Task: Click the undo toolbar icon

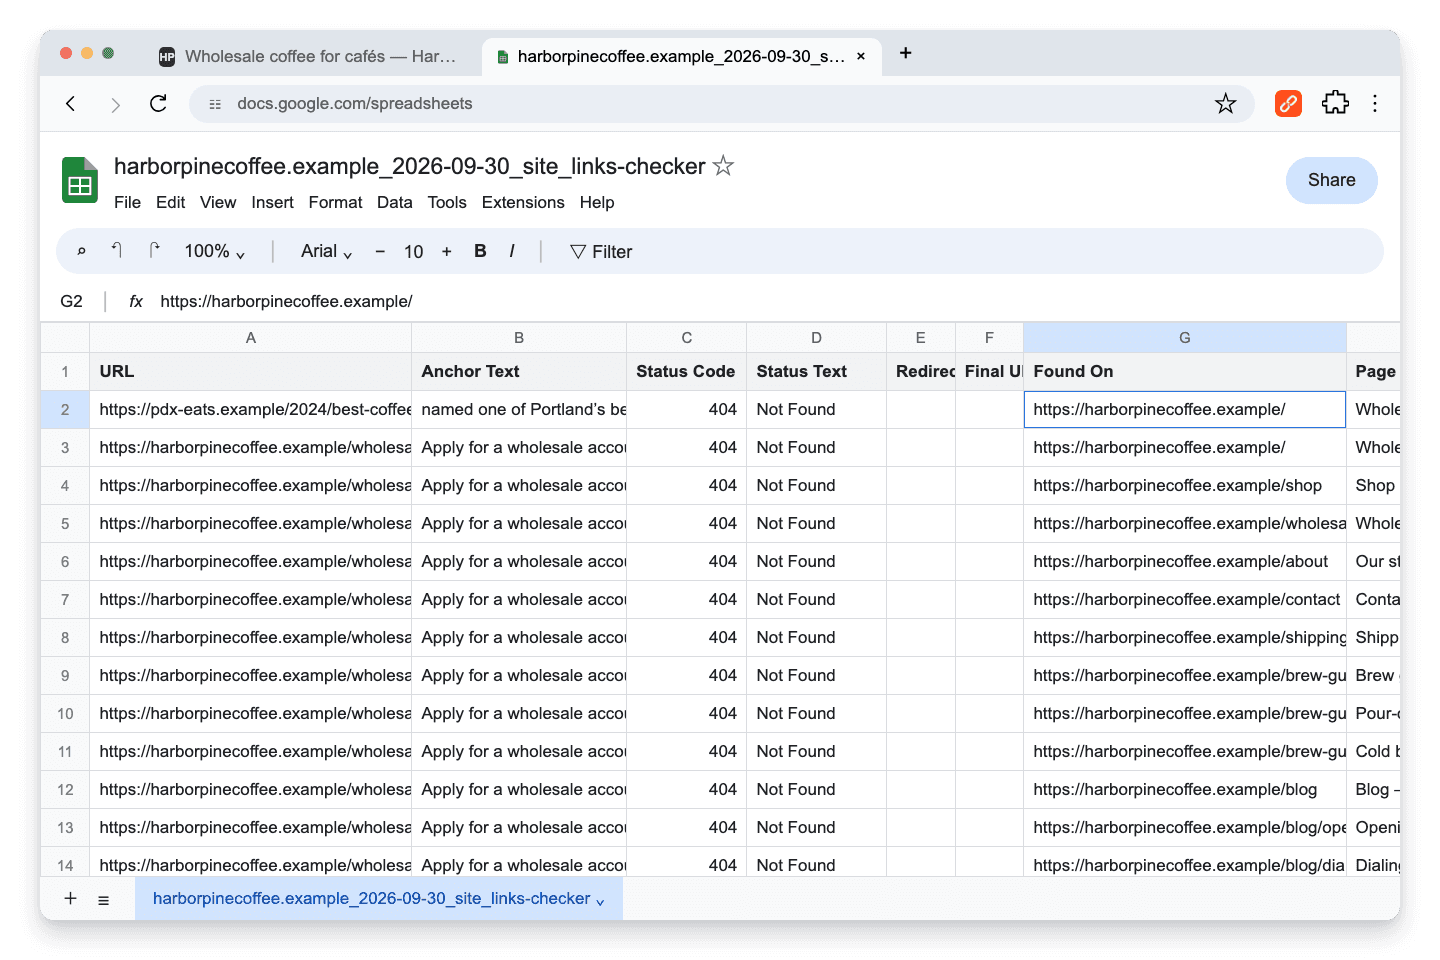Action: click(116, 251)
